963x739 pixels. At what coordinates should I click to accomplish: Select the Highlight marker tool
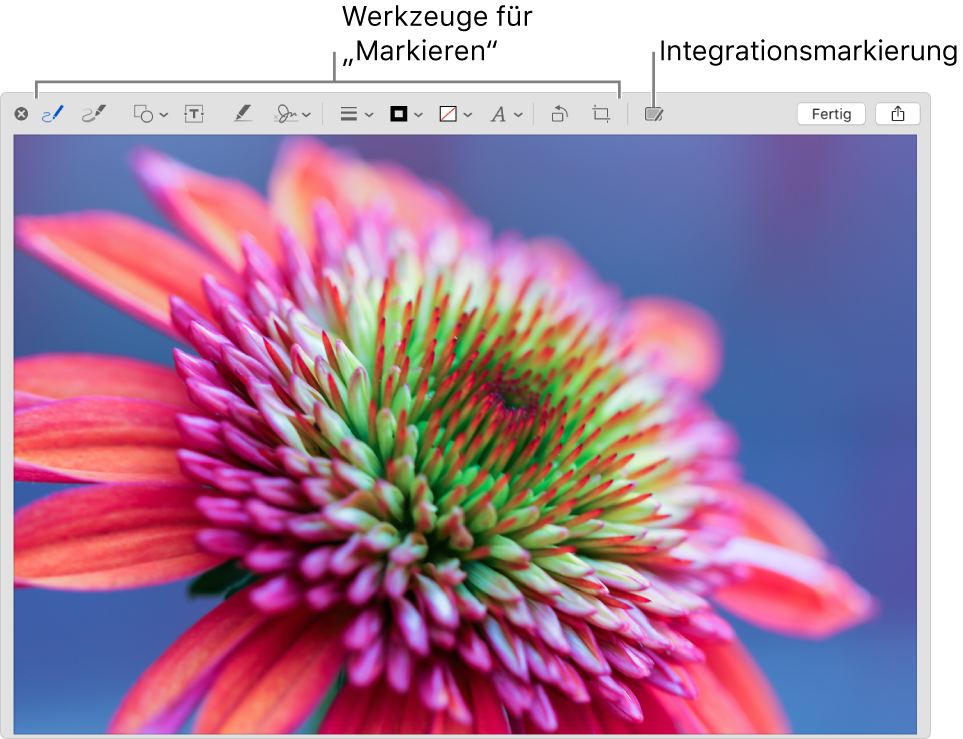point(243,114)
